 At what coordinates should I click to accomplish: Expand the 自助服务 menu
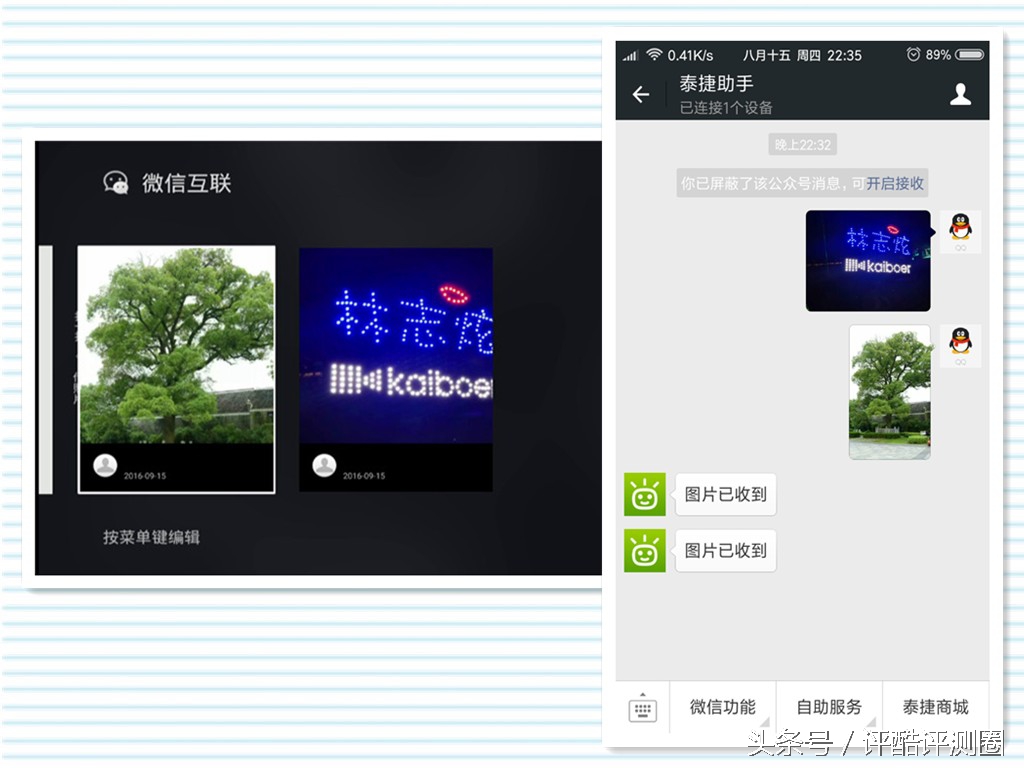point(829,707)
